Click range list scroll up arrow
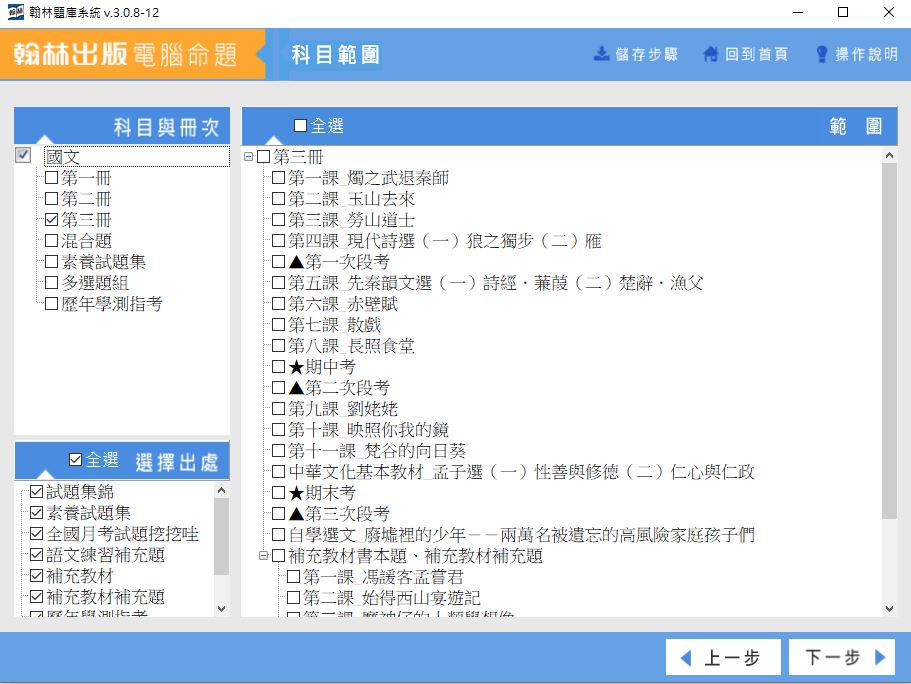This screenshot has height=684, width=911. tap(889, 155)
